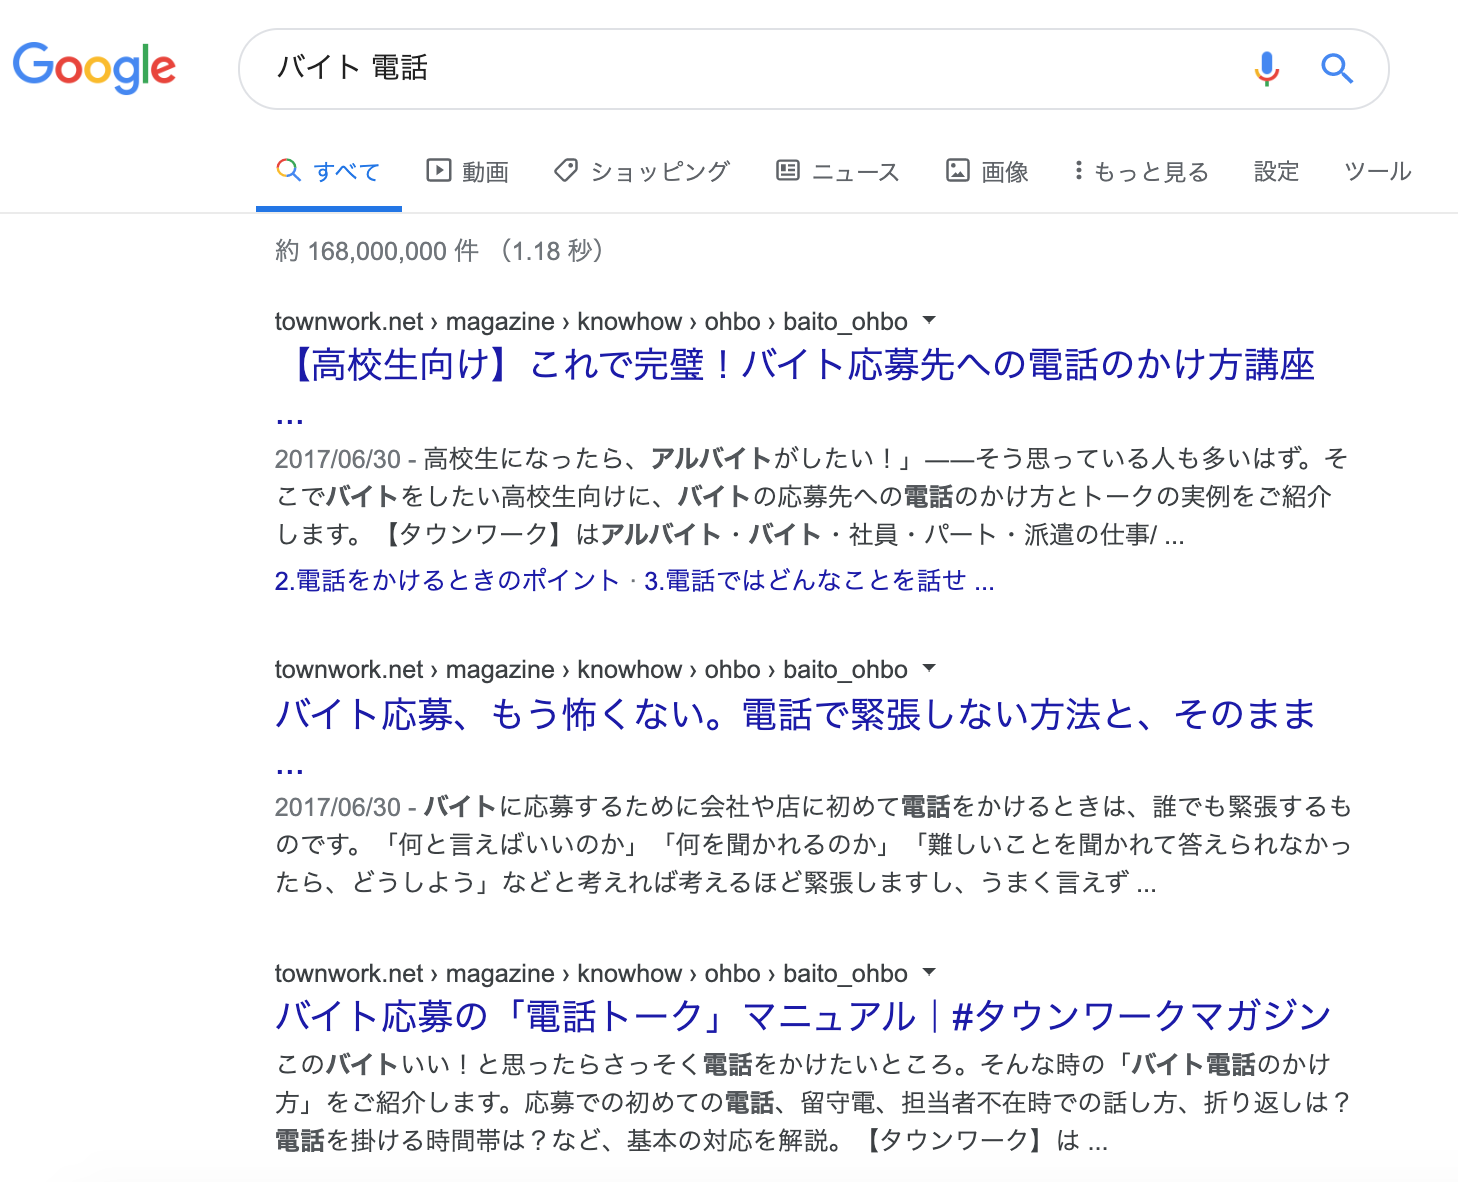Open the ツール tools option
1458x1182 pixels.
1377,171
